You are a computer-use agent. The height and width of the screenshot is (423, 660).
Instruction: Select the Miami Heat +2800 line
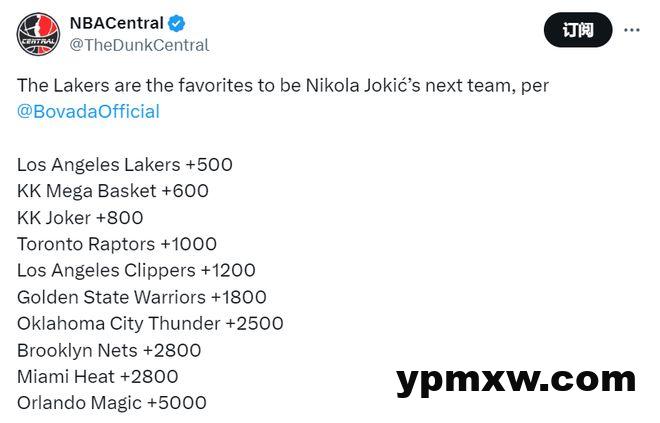98,377
